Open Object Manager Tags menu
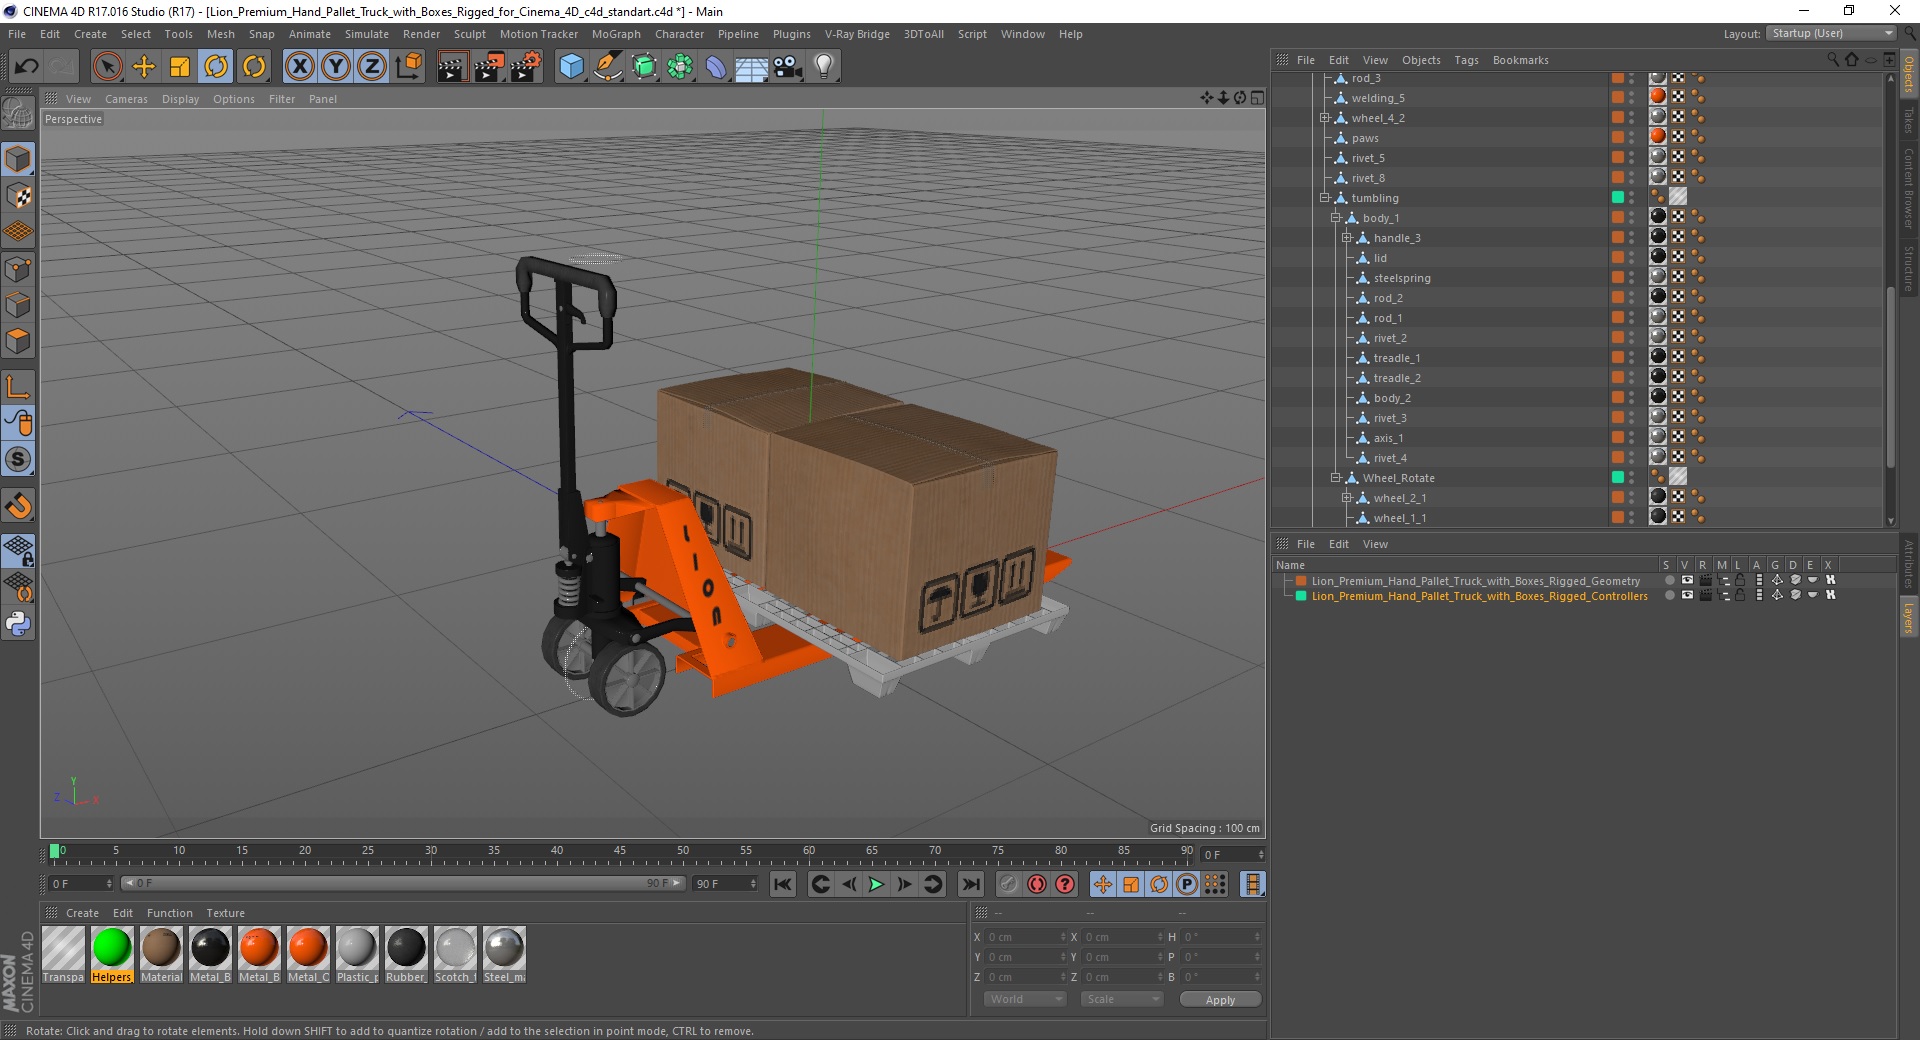Viewport: 1920px width, 1040px height. click(1466, 60)
